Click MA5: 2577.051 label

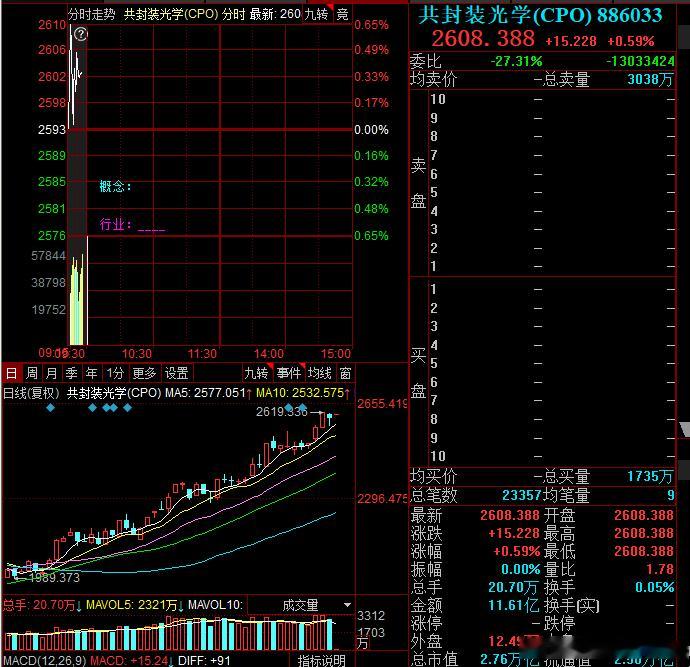(x=205, y=392)
